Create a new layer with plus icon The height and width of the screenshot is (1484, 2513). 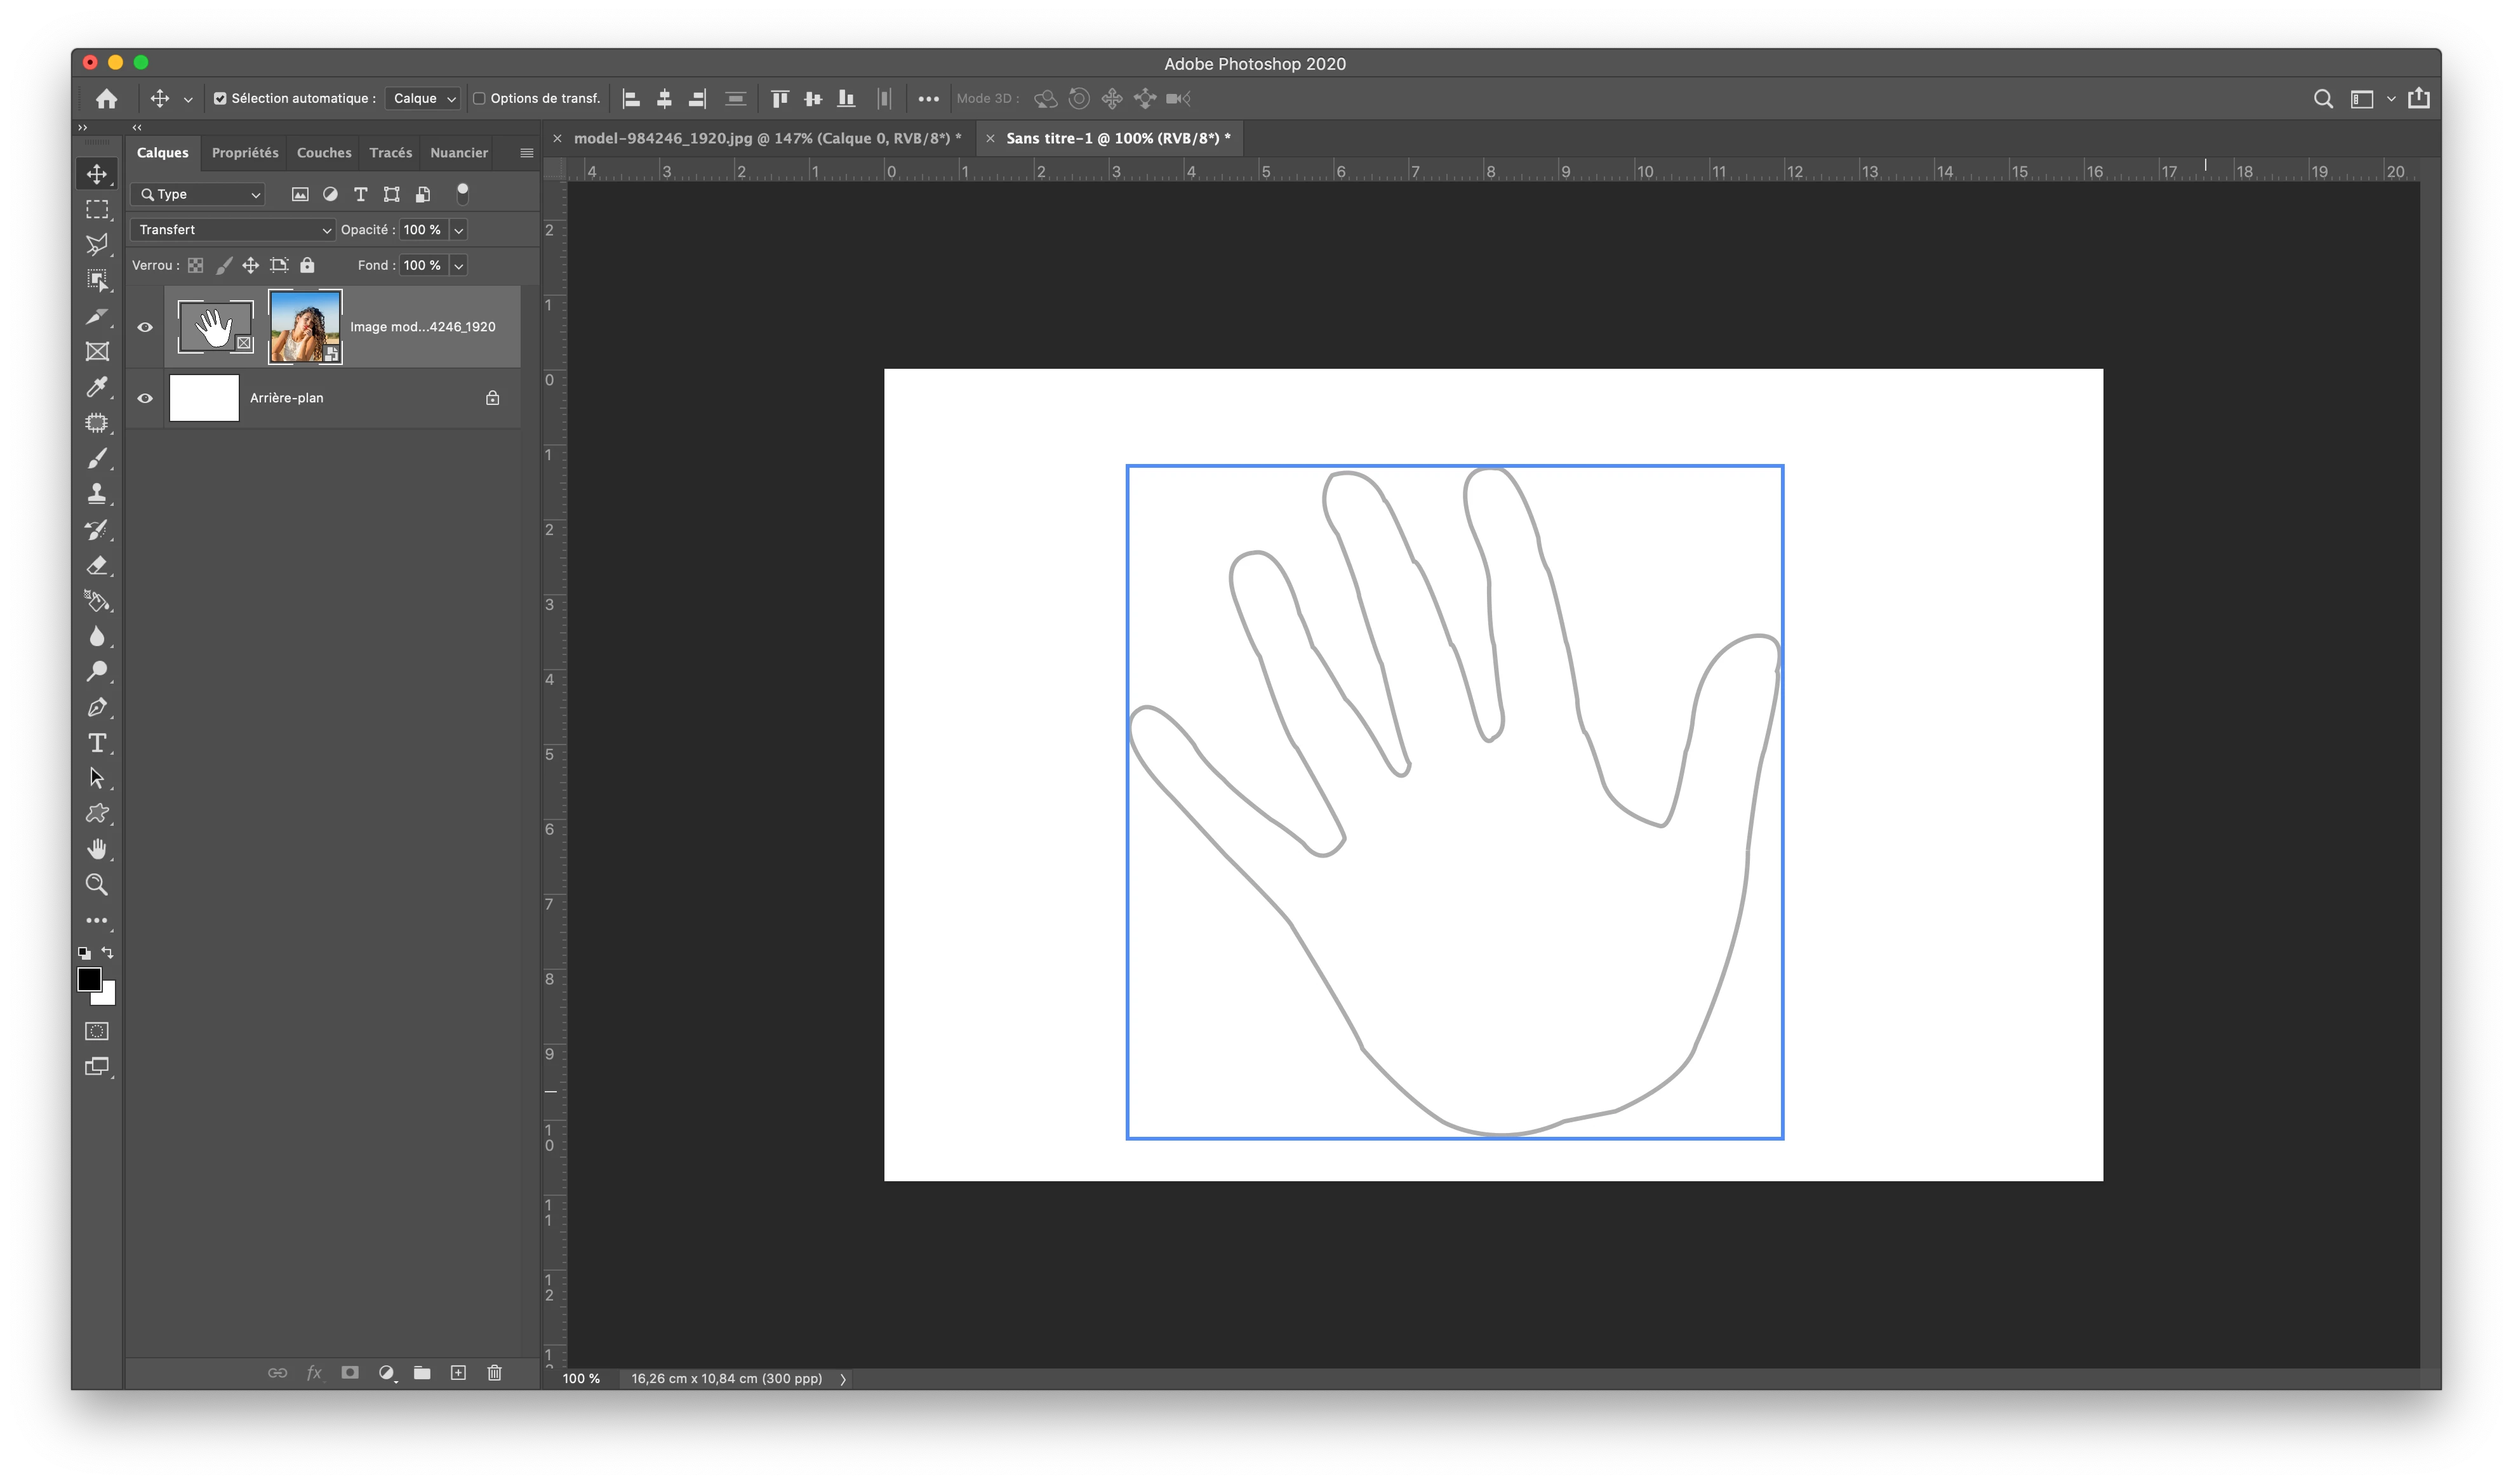point(458,1373)
